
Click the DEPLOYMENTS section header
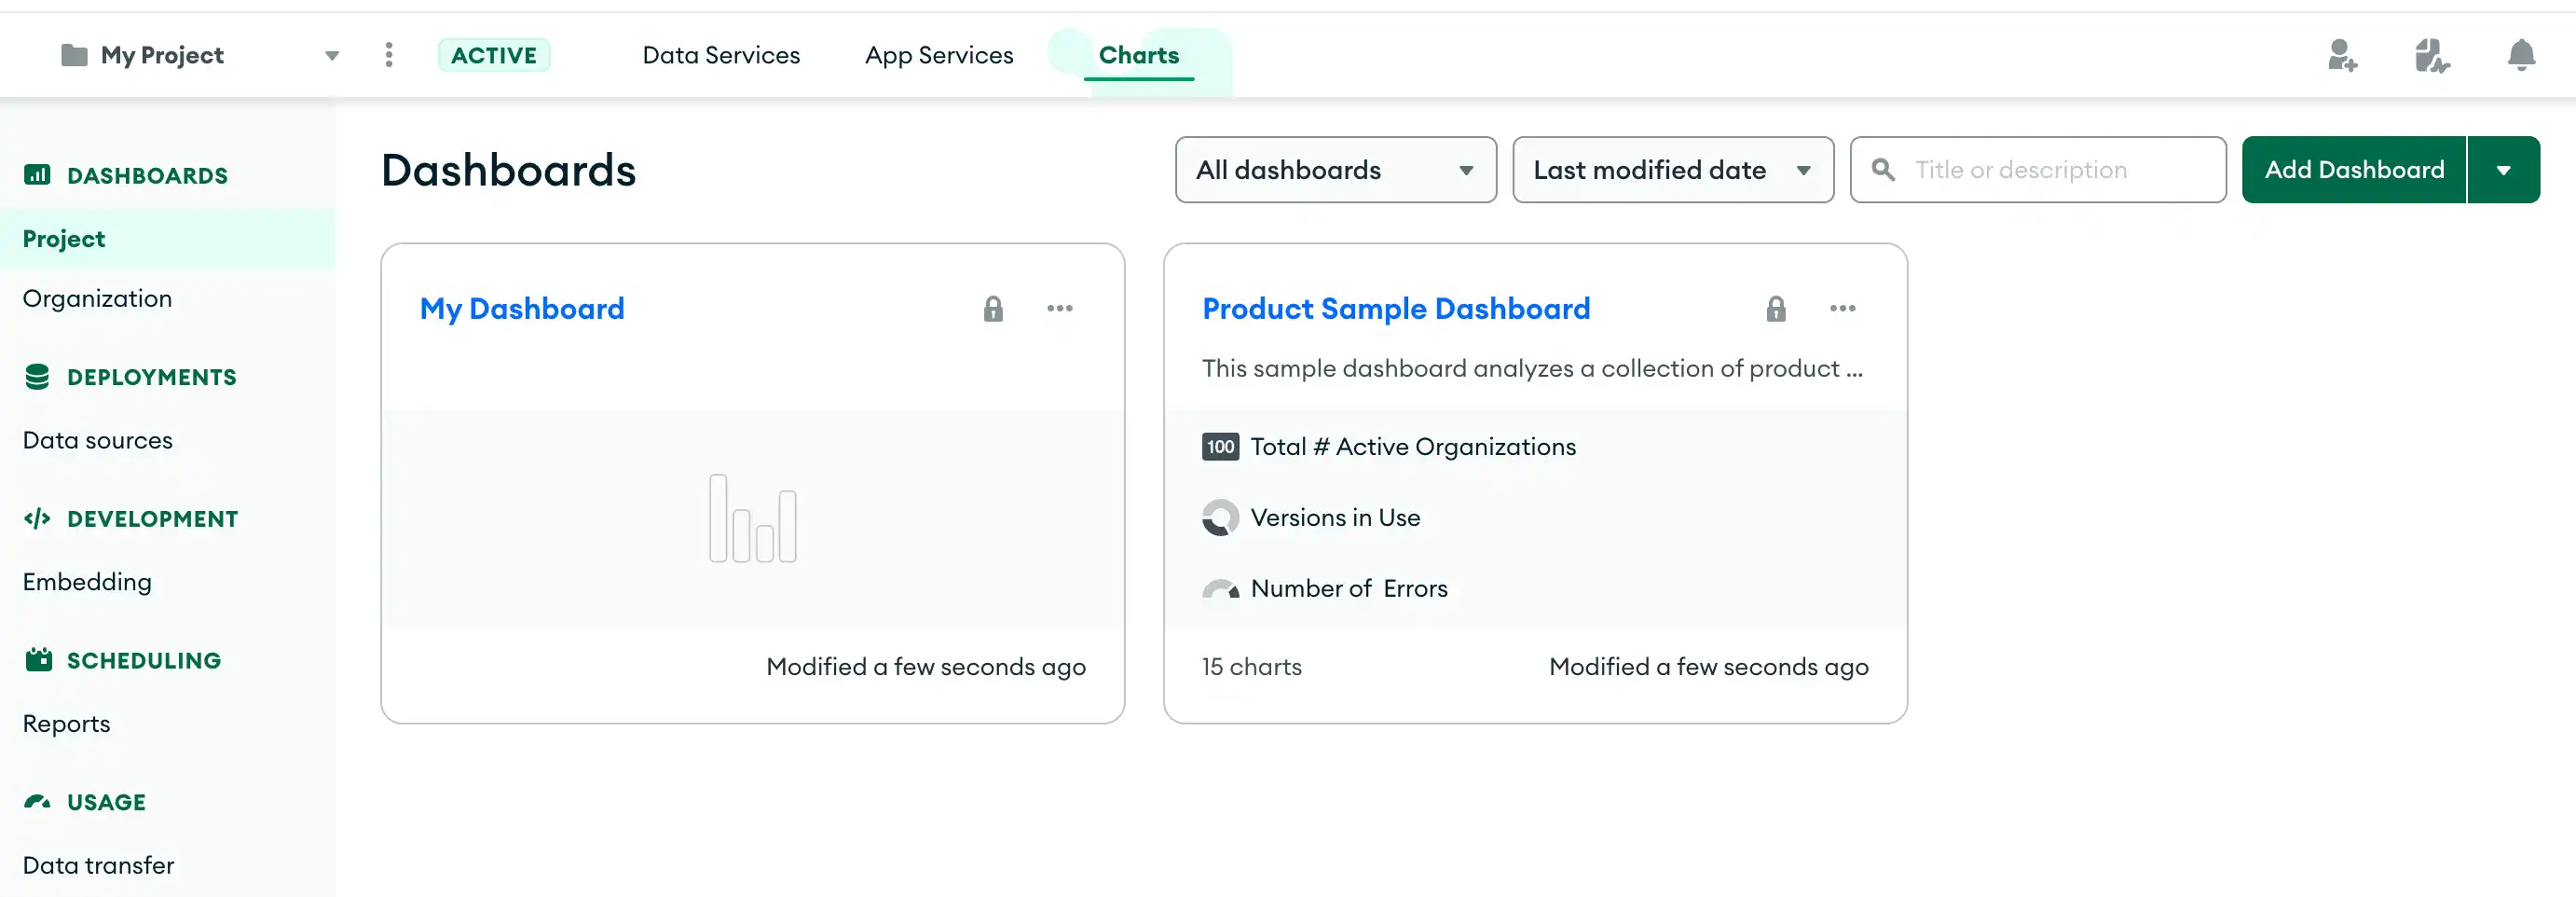[152, 377]
